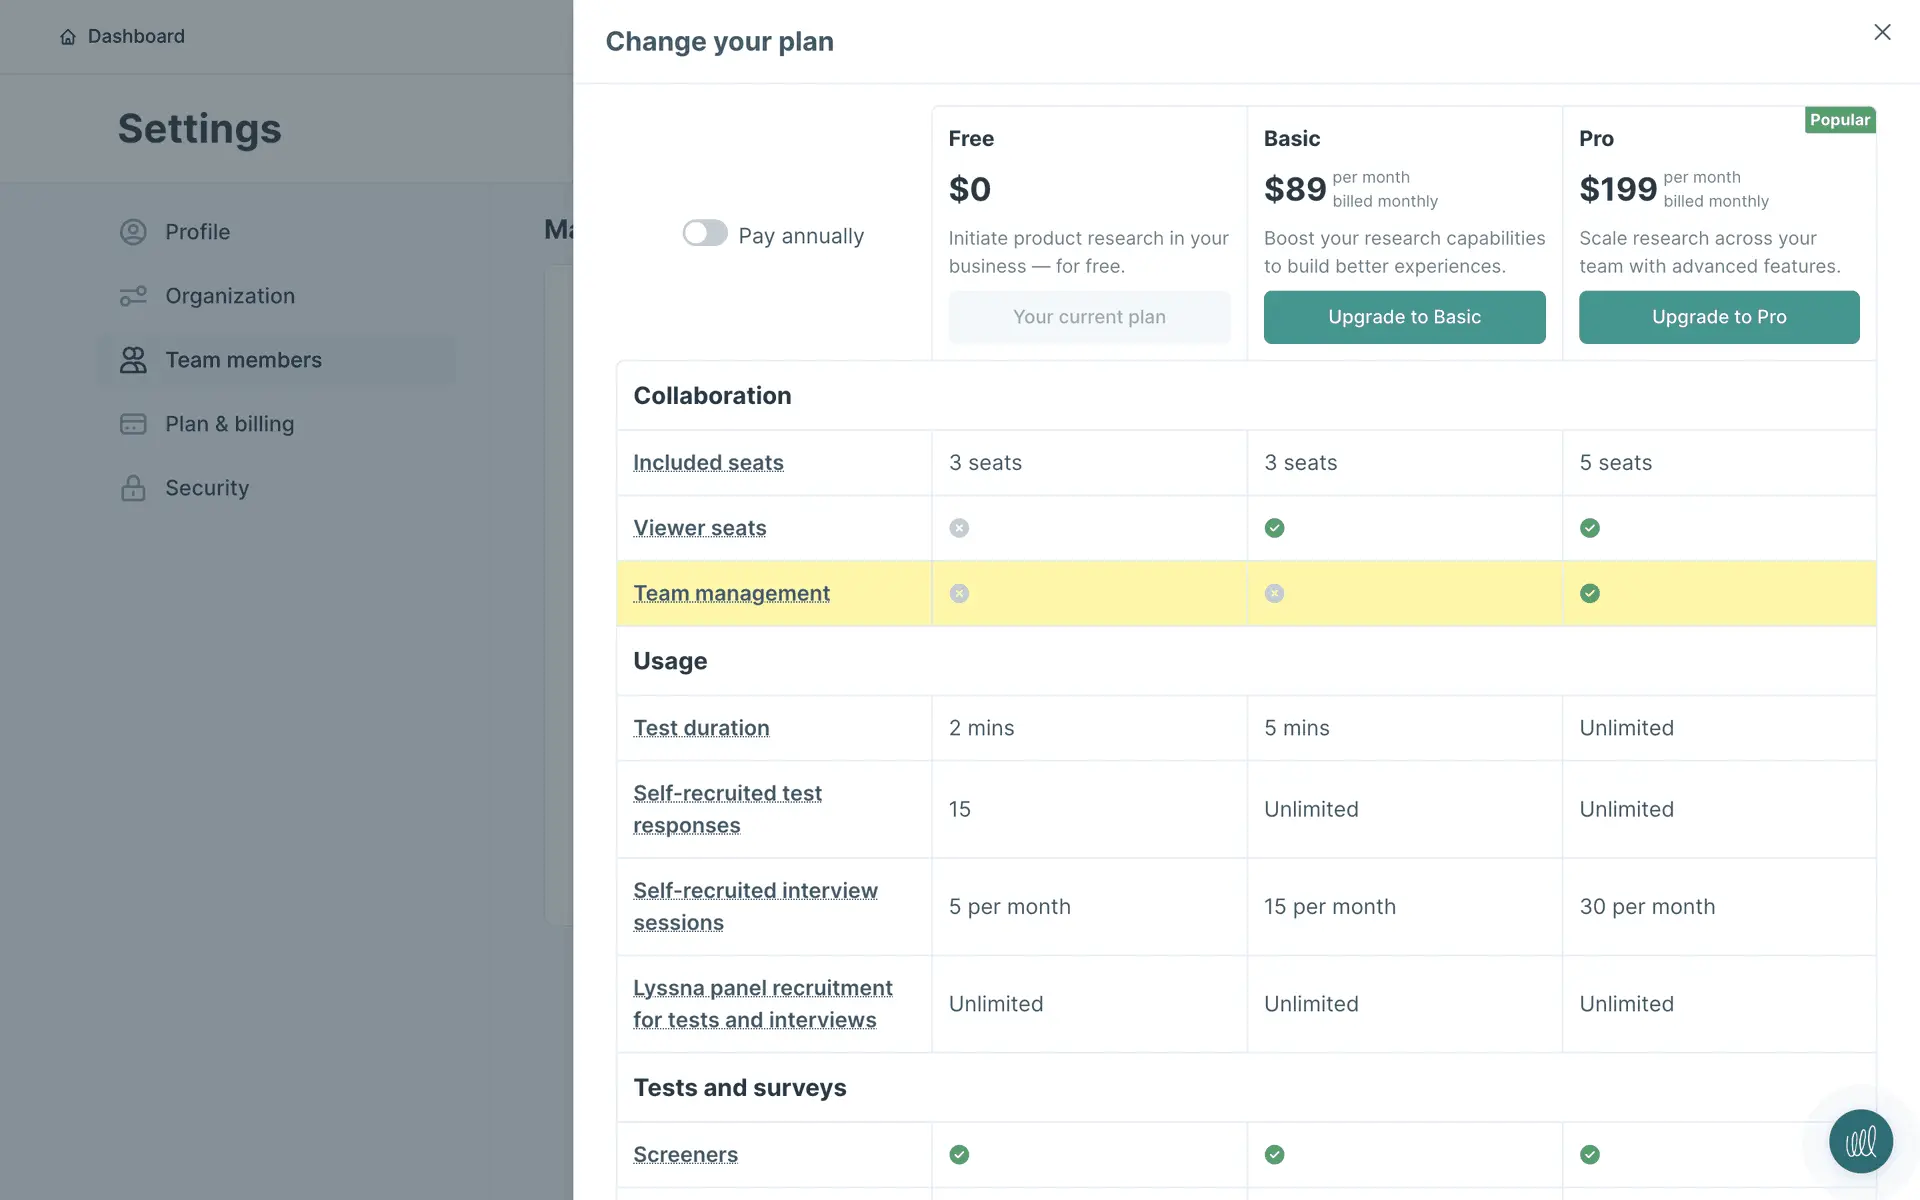
Task: Open Security settings menu item
Action: (x=207, y=488)
